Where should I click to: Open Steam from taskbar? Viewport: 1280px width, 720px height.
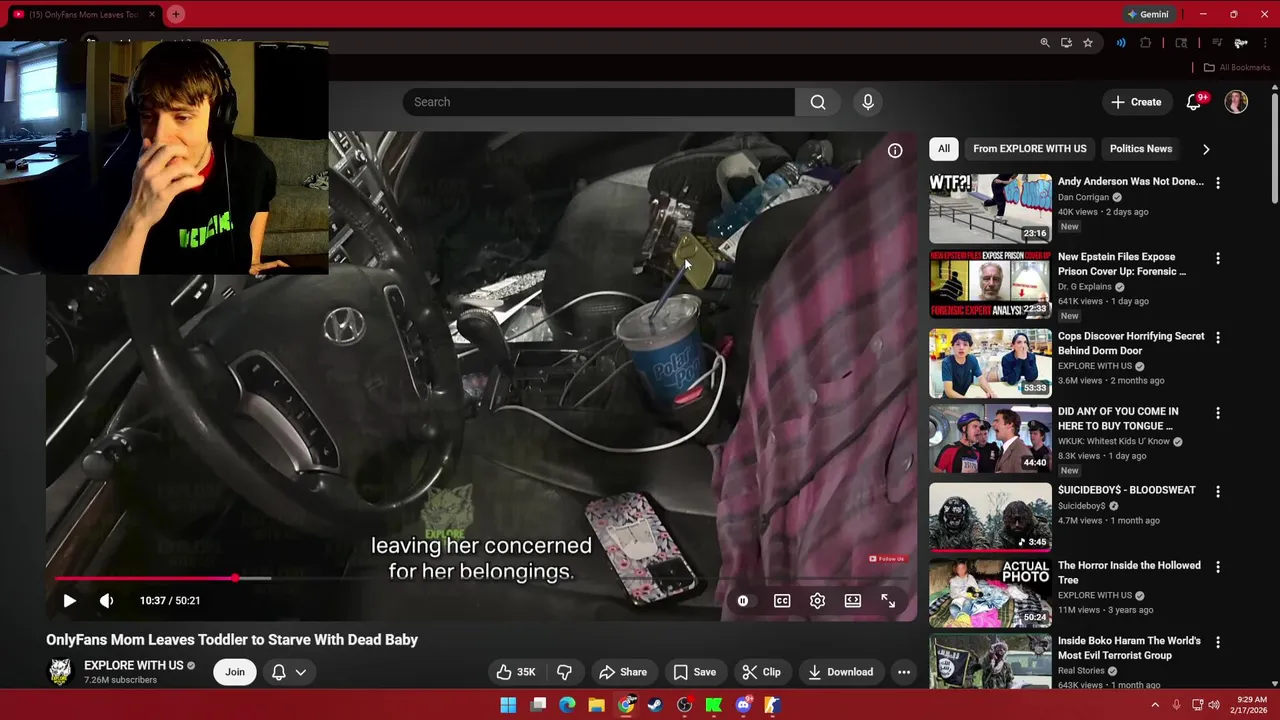pos(655,705)
